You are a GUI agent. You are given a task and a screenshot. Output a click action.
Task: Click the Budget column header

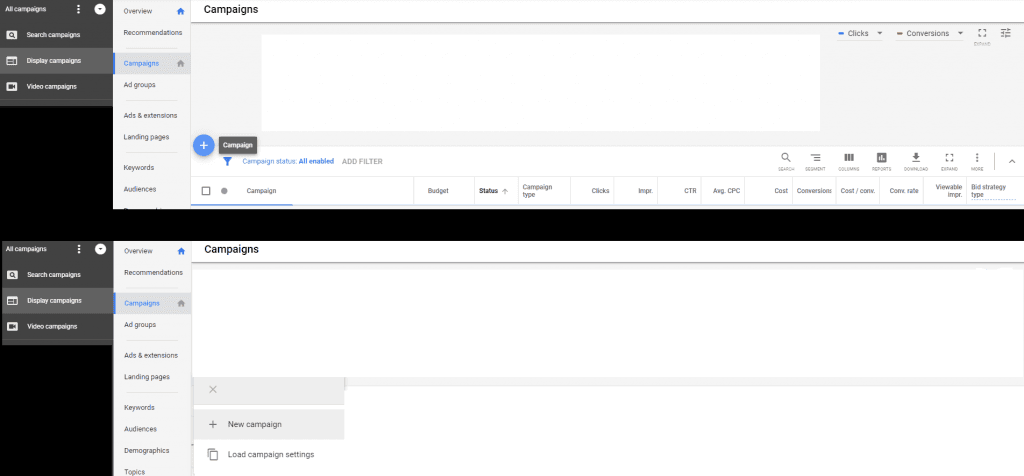click(438, 191)
